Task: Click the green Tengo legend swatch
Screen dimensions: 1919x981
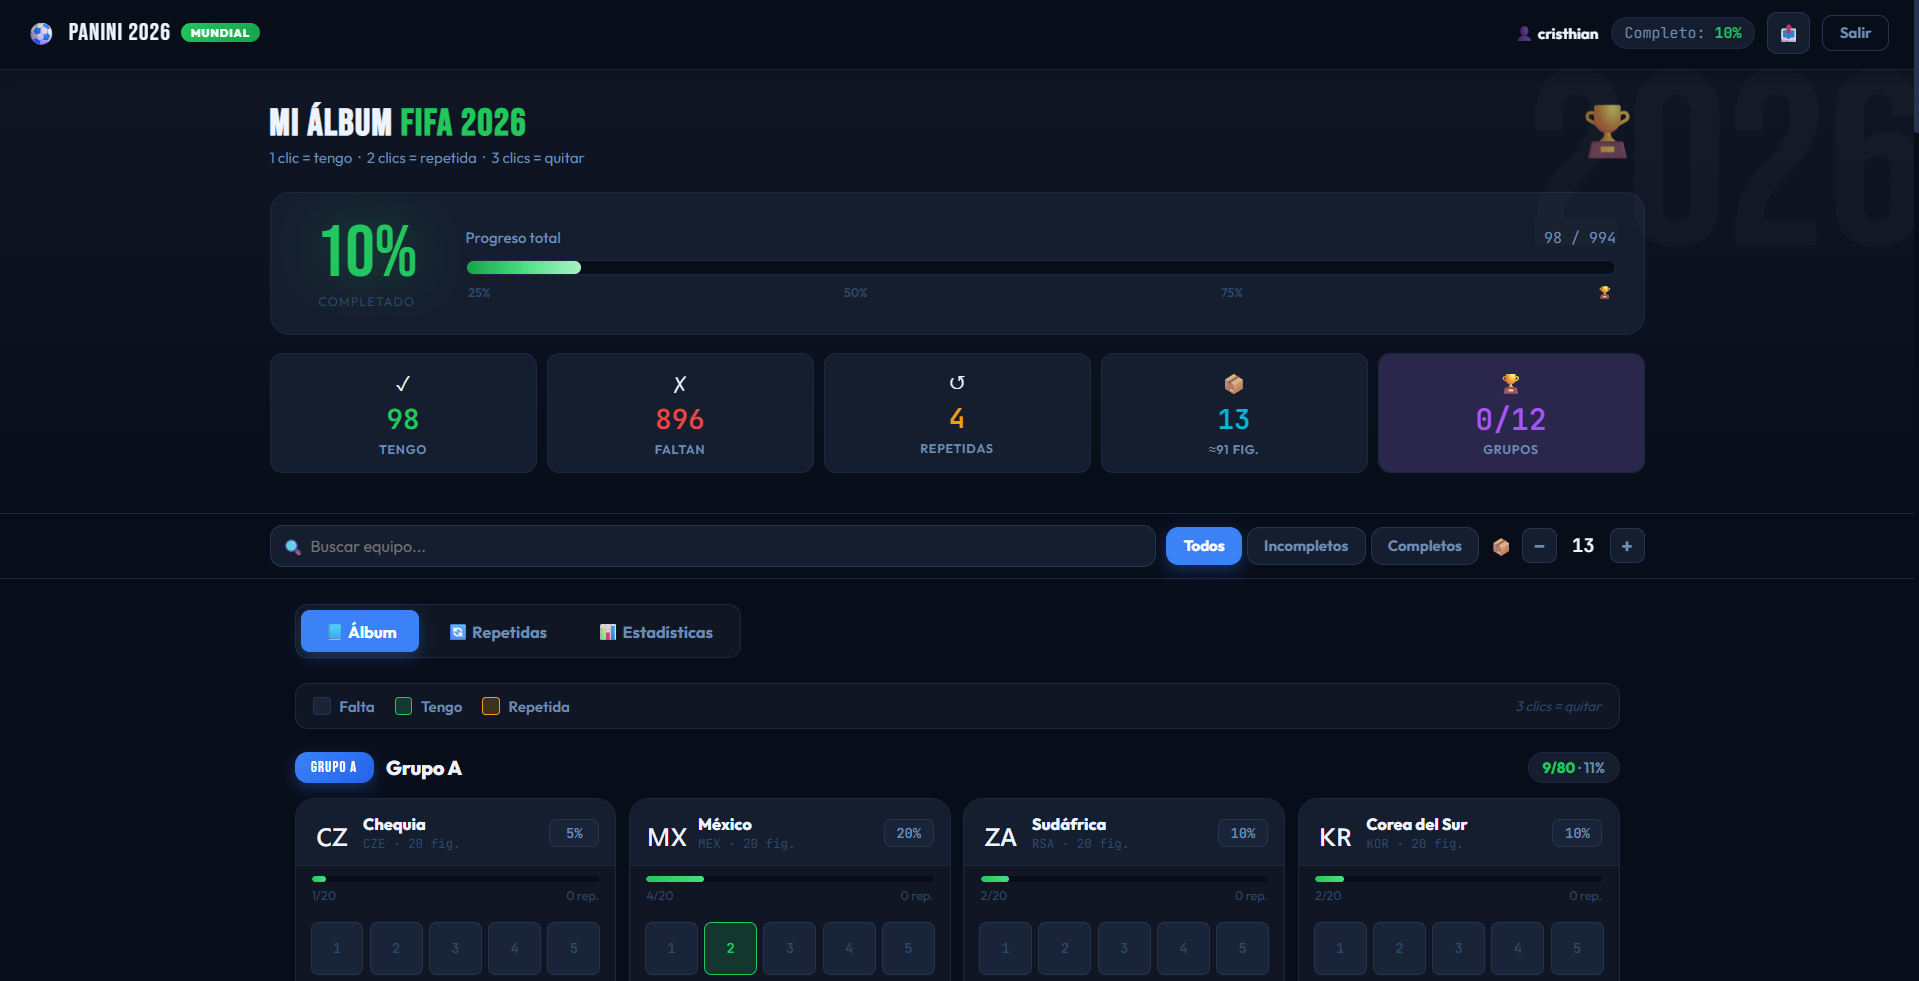Action: [x=404, y=706]
